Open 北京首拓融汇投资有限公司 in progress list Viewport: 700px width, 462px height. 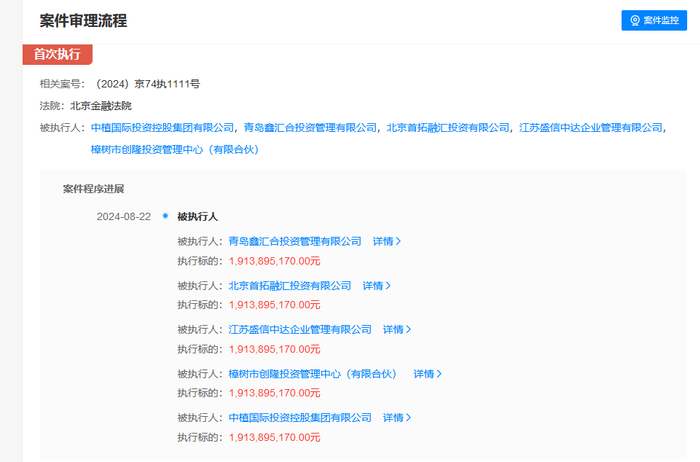point(290,286)
